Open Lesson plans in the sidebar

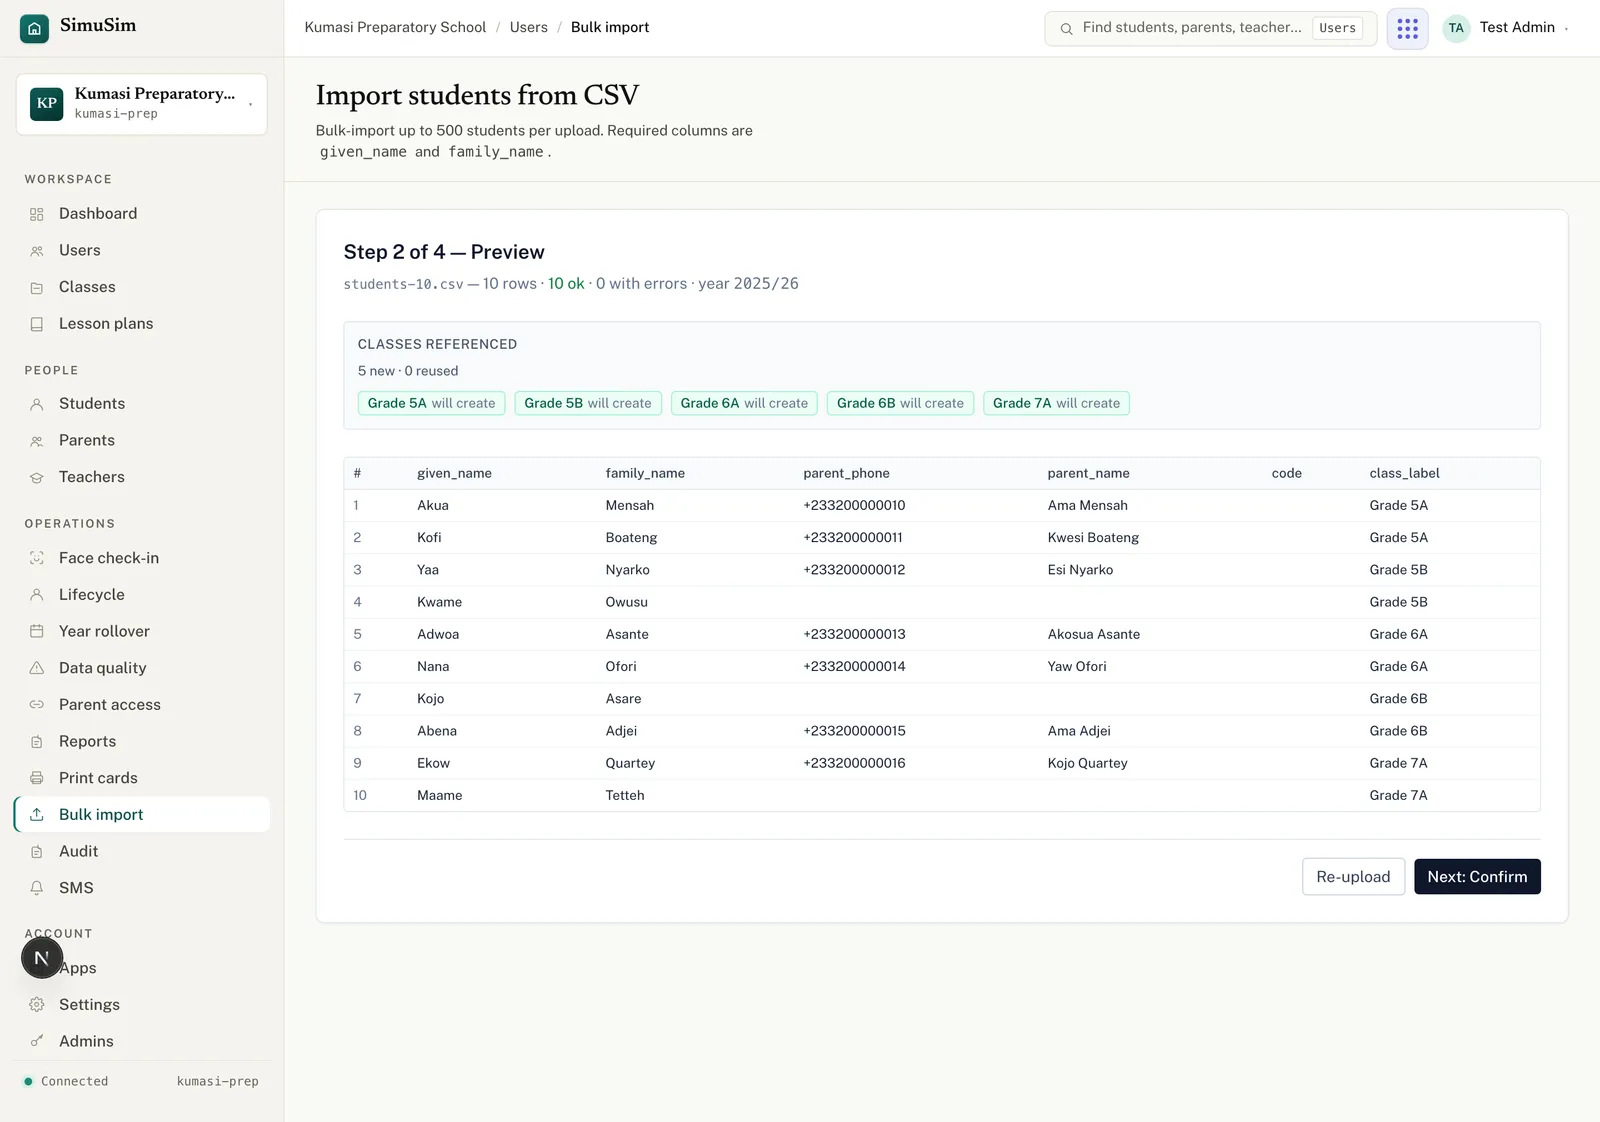(x=142, y=324)
